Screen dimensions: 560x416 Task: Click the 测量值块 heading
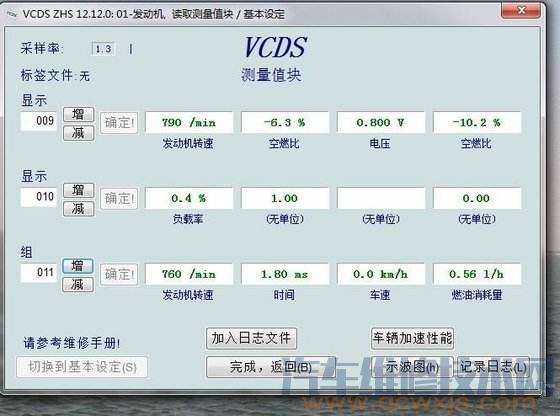271,75
